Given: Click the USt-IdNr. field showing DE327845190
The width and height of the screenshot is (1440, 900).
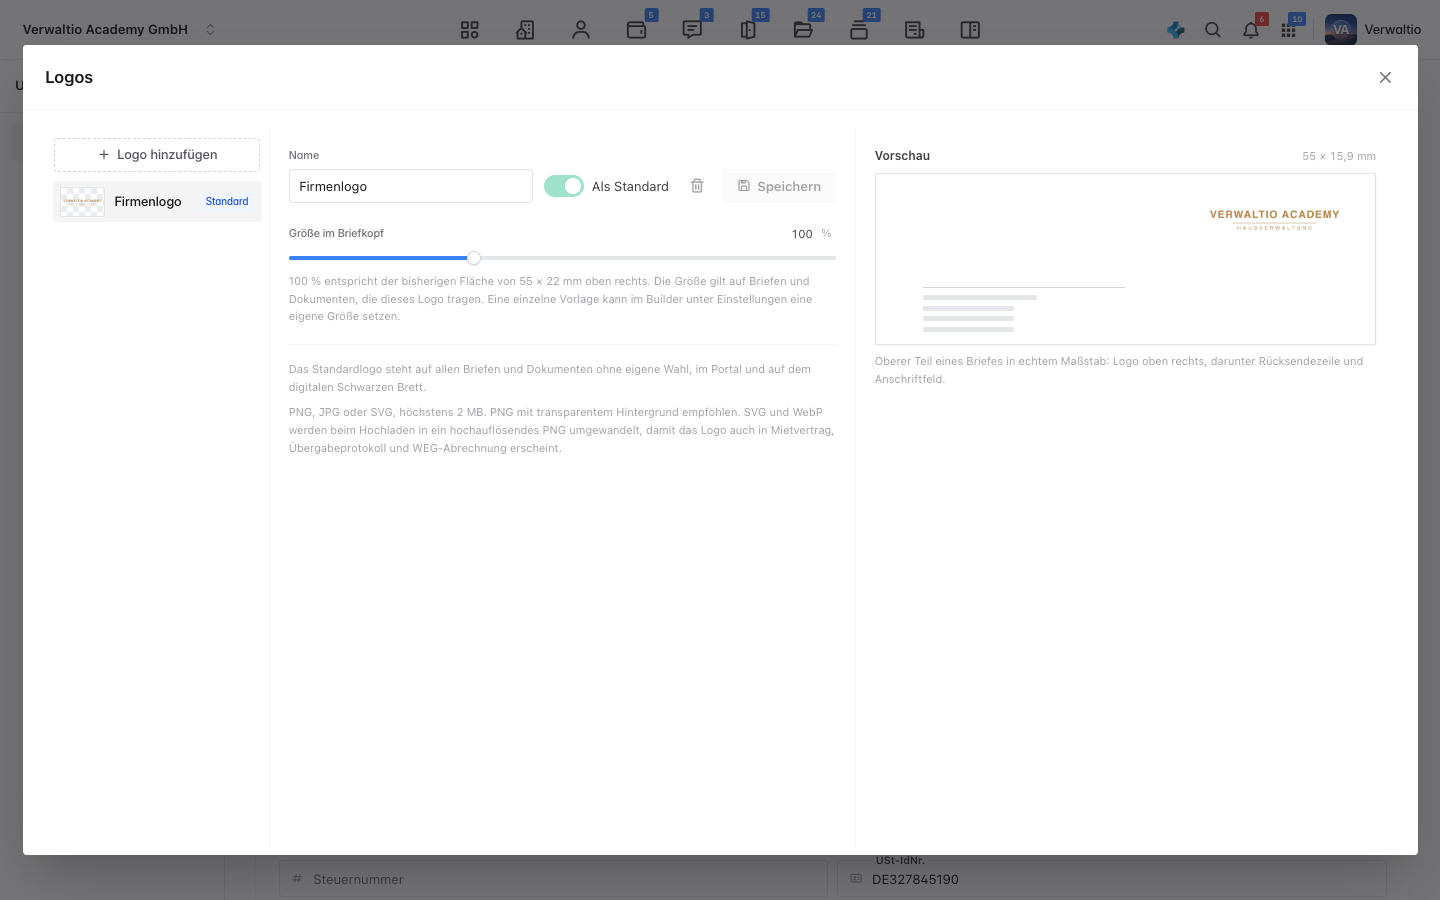Looking at the screenshot, I should coord(1112,879).
